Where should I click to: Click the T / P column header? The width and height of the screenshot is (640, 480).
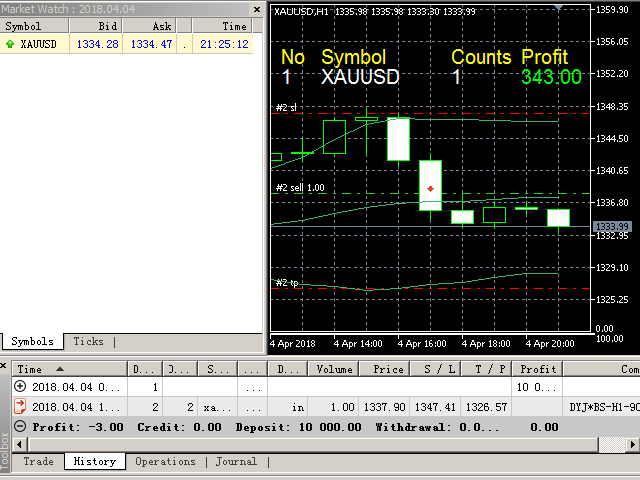[x=486, y=369]
